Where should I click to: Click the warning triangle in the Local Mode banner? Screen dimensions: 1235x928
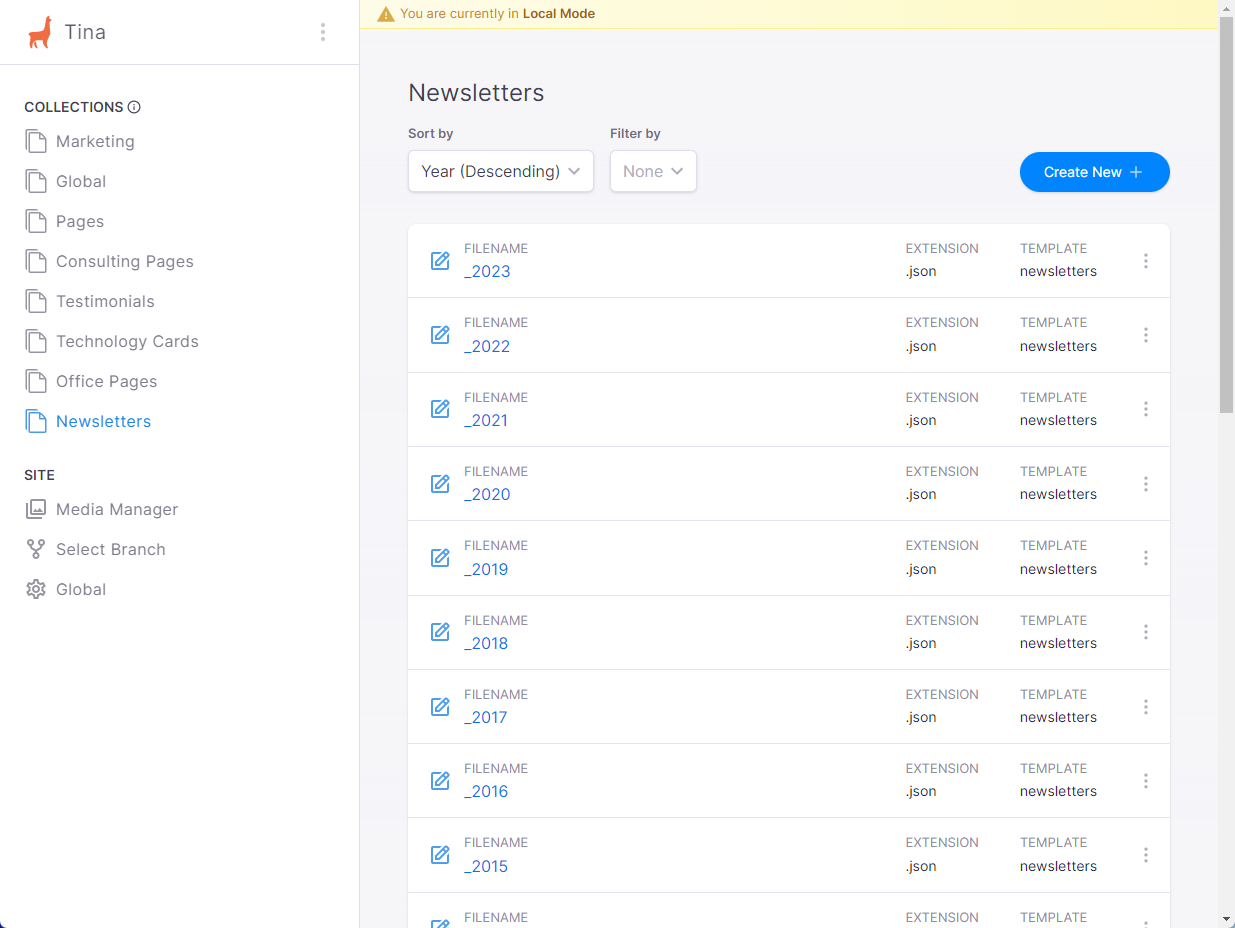click(x=386, y=14)
